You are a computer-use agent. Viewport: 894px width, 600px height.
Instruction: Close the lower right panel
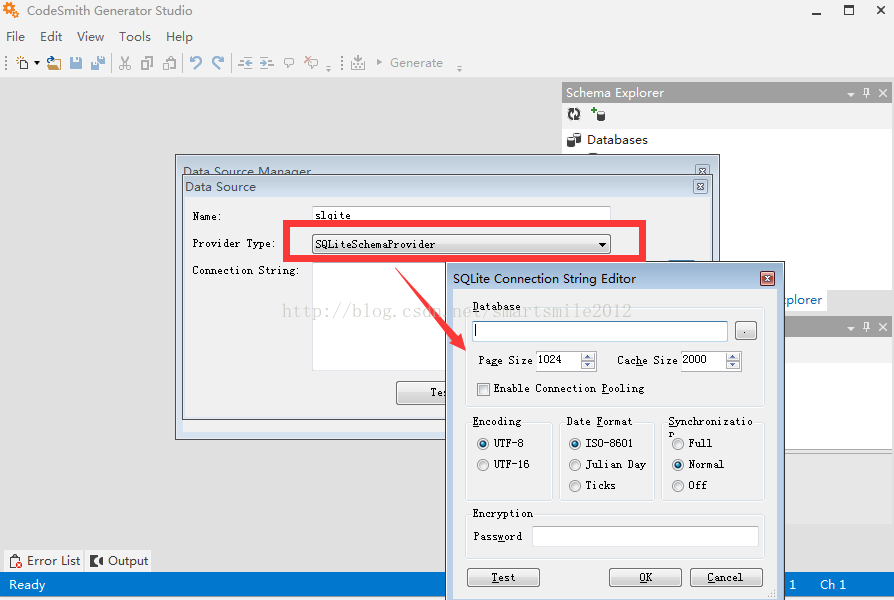883,327
